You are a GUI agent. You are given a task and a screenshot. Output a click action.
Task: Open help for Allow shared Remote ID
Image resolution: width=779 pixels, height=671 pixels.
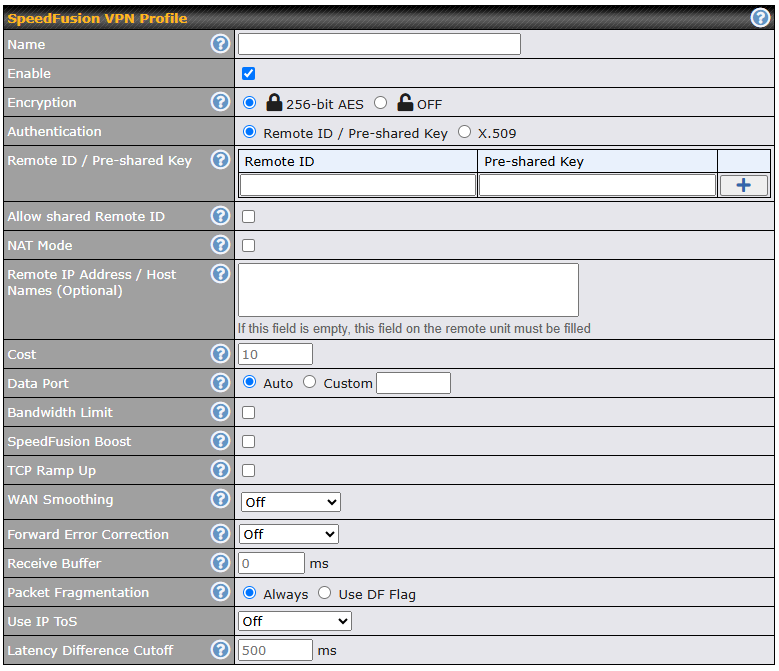pos(220,216)
